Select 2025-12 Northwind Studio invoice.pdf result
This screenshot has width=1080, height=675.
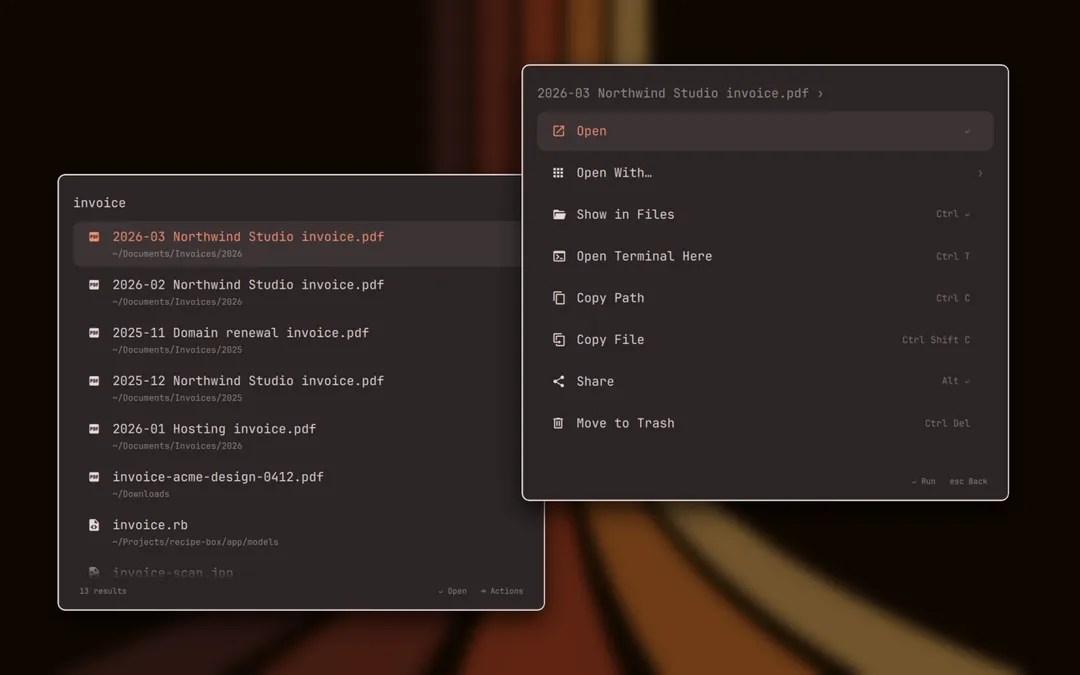[298, 388]
